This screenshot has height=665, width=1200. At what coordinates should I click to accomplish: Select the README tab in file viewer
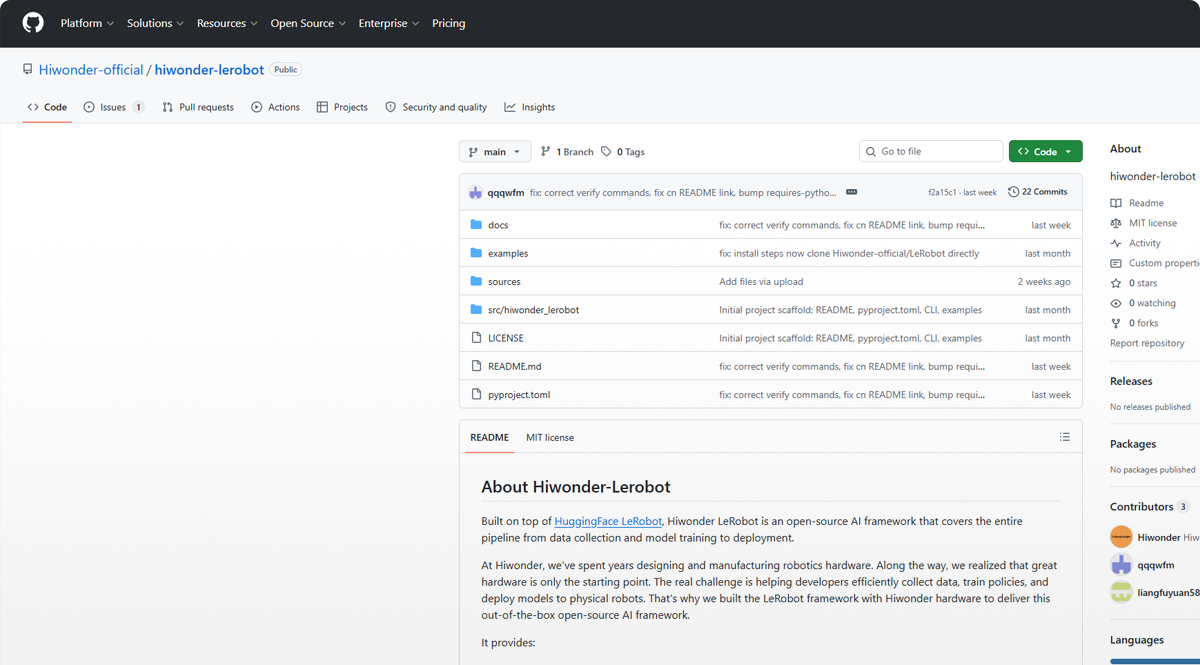(489, 437)
